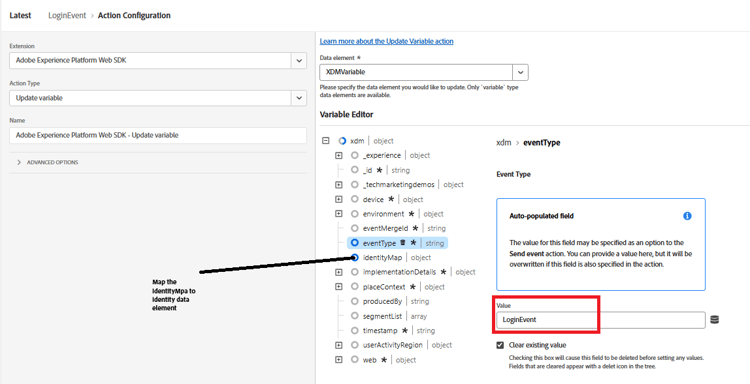The image size is (750, 384).
Task: Click the trash icon next to eventType
Action: coord(403,243)
